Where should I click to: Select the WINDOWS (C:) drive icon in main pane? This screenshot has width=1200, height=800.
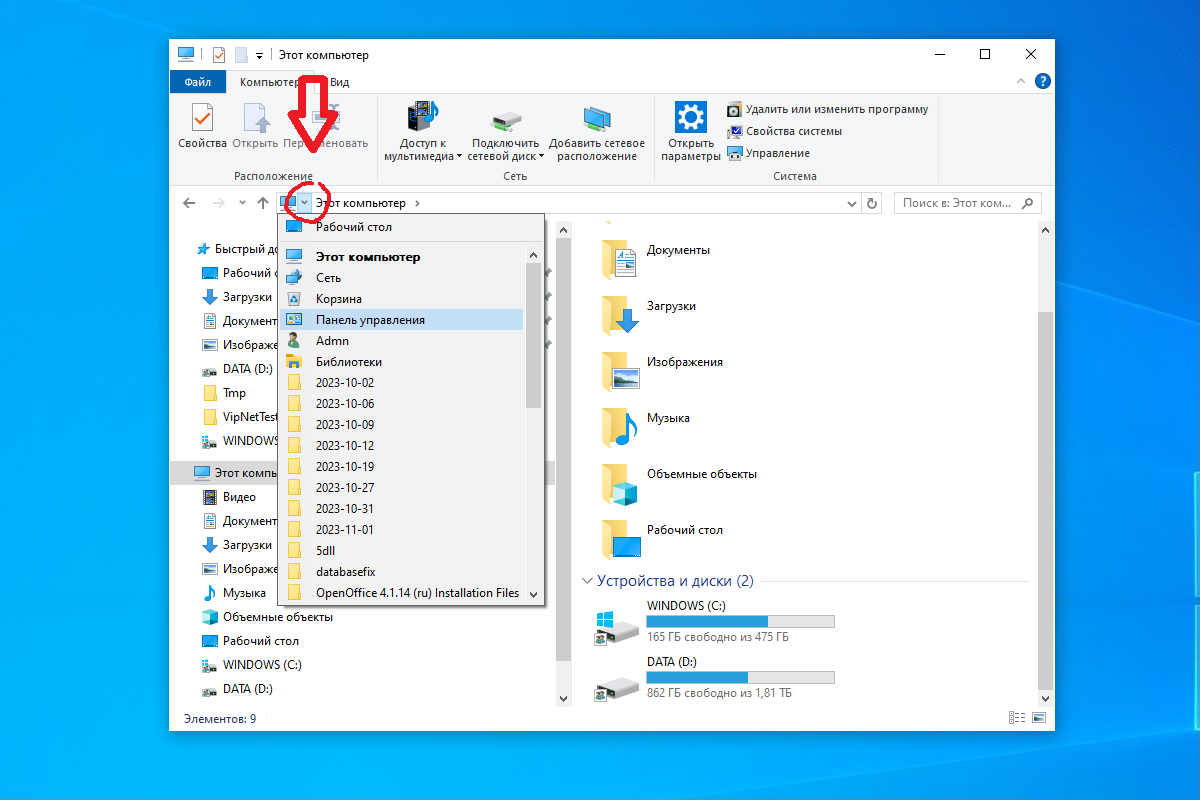[617, 630]
